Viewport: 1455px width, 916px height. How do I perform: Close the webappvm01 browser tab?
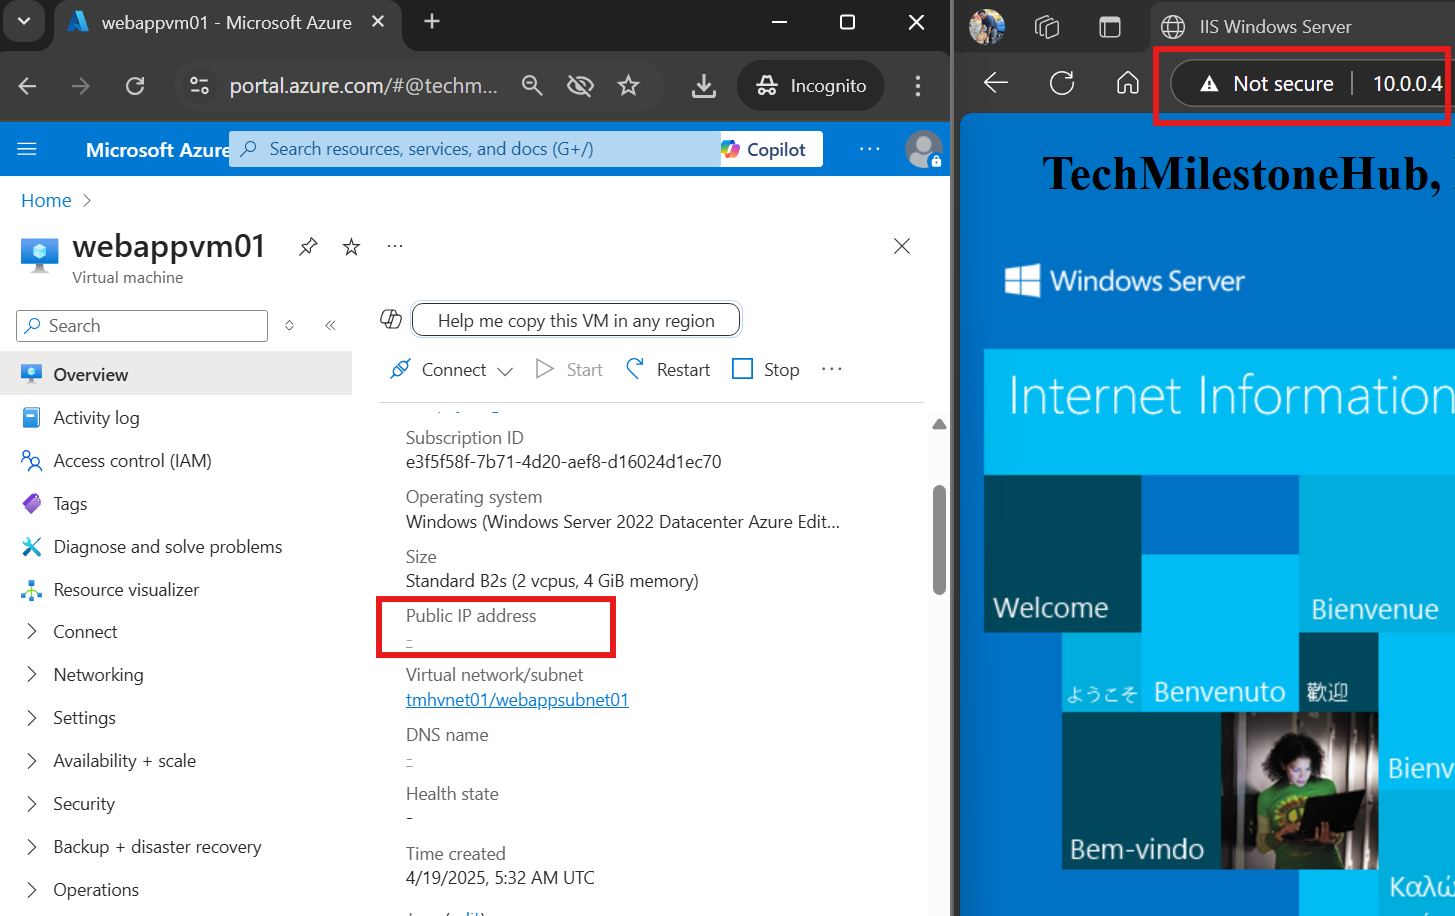(378, 22)
